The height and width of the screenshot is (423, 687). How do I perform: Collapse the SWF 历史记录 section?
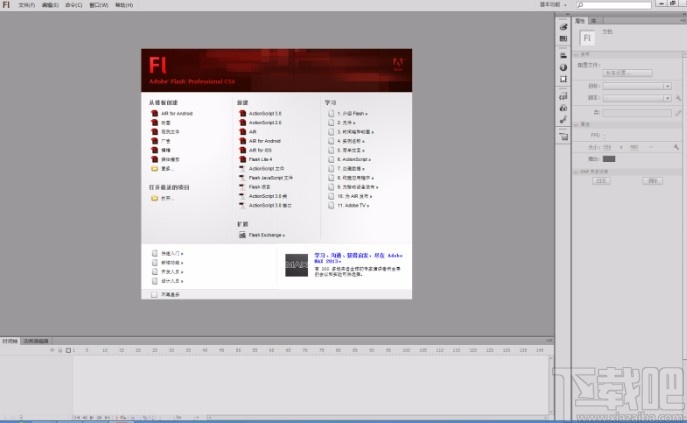pyautogui.click(x=577, y=172)
